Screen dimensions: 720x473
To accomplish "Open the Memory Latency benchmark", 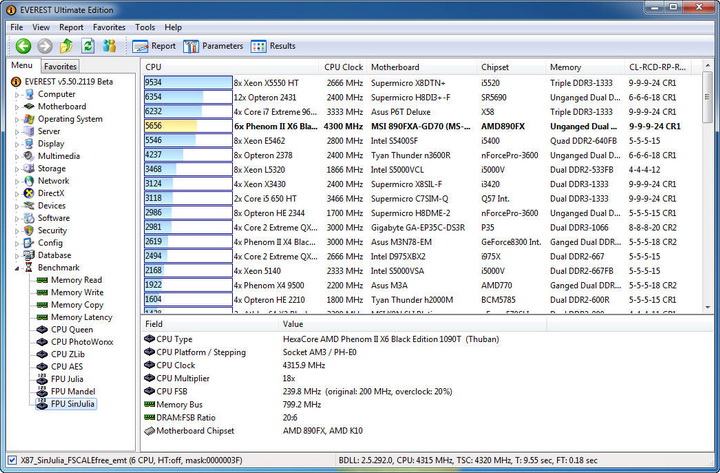I will [74, 317].
